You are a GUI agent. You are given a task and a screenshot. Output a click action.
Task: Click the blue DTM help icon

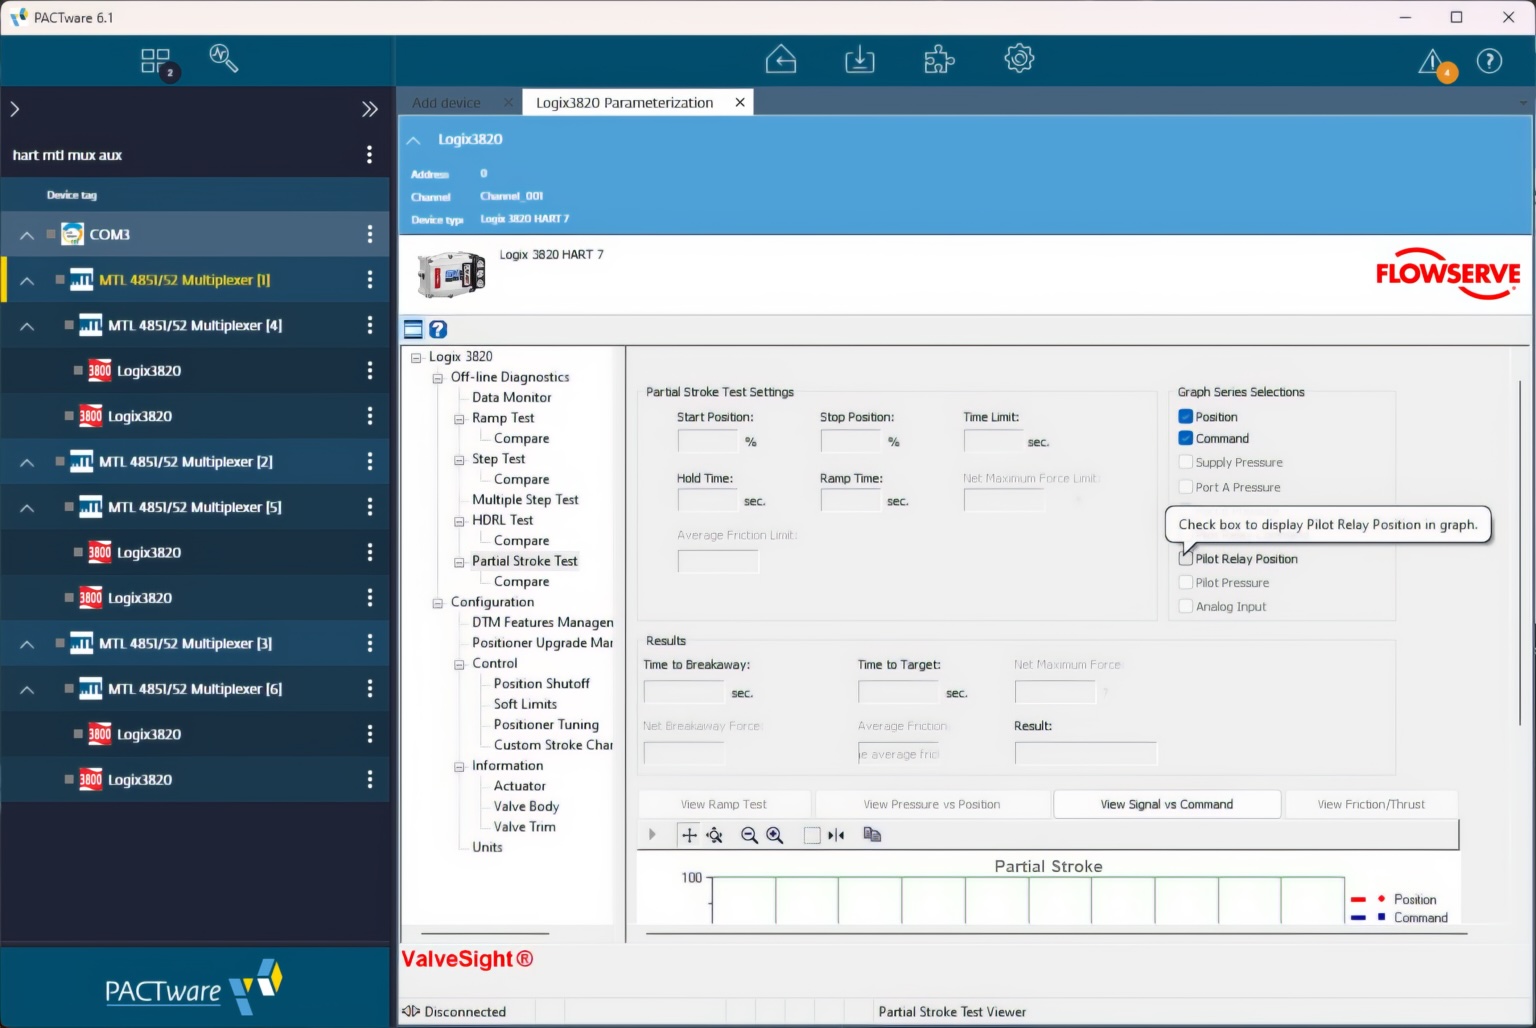[x=438, y=329]
